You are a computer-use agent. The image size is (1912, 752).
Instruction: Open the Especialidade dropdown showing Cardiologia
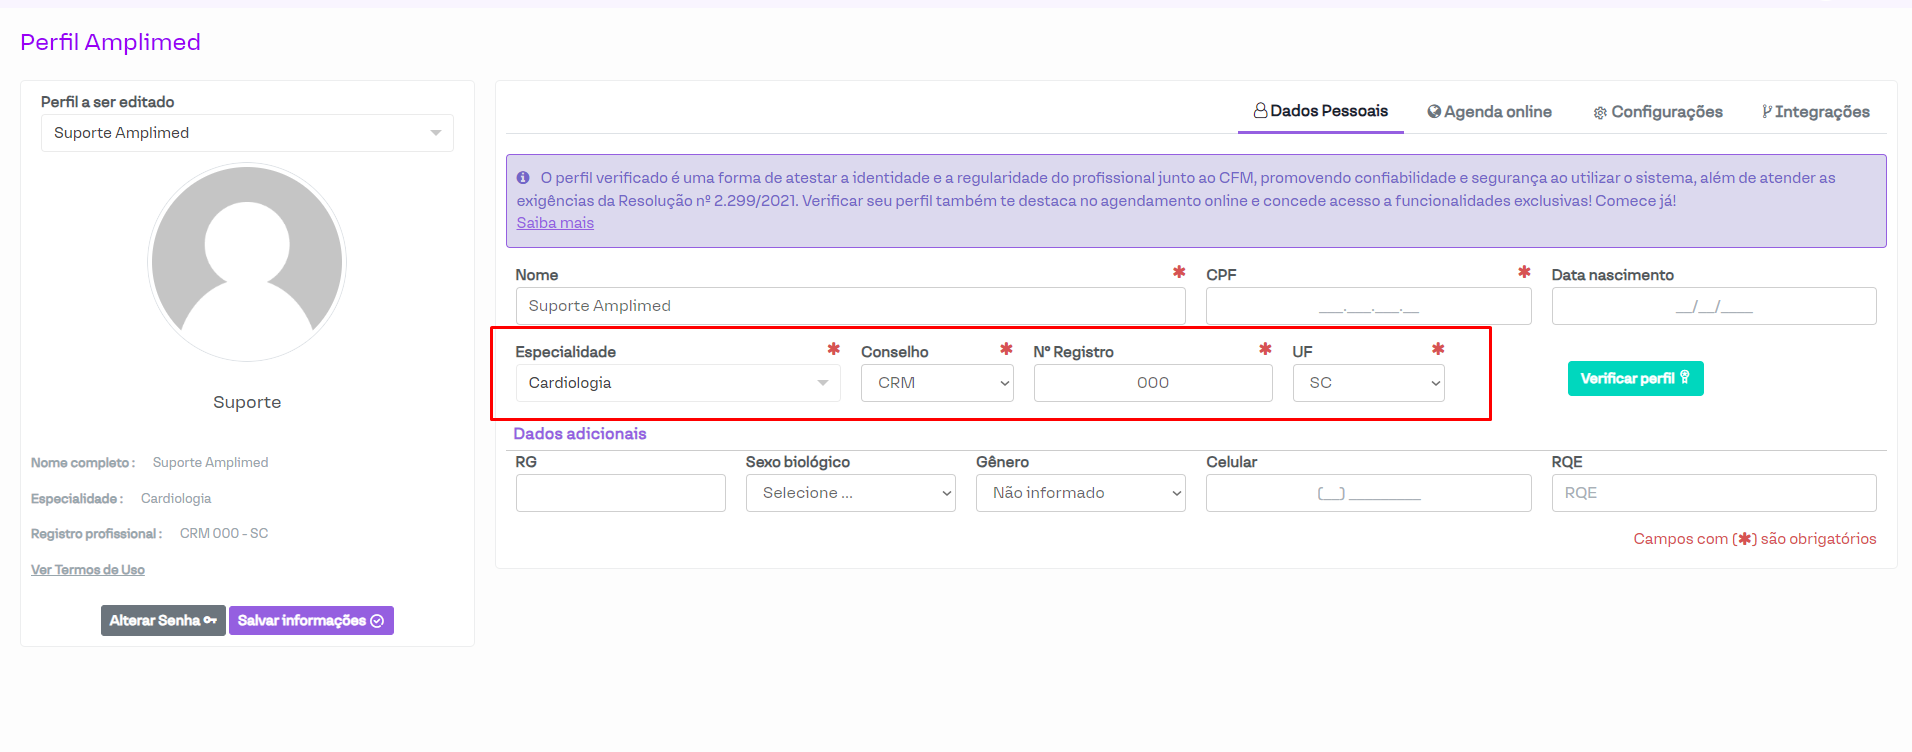click(x=677, y=383)
